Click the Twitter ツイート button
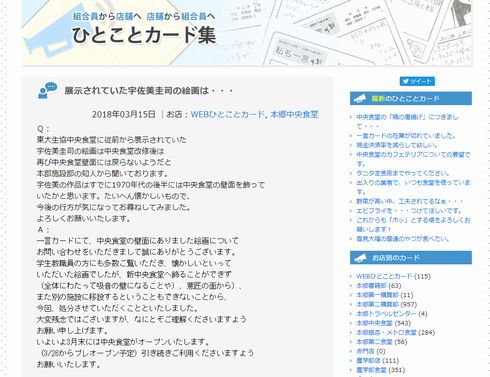 417,81
